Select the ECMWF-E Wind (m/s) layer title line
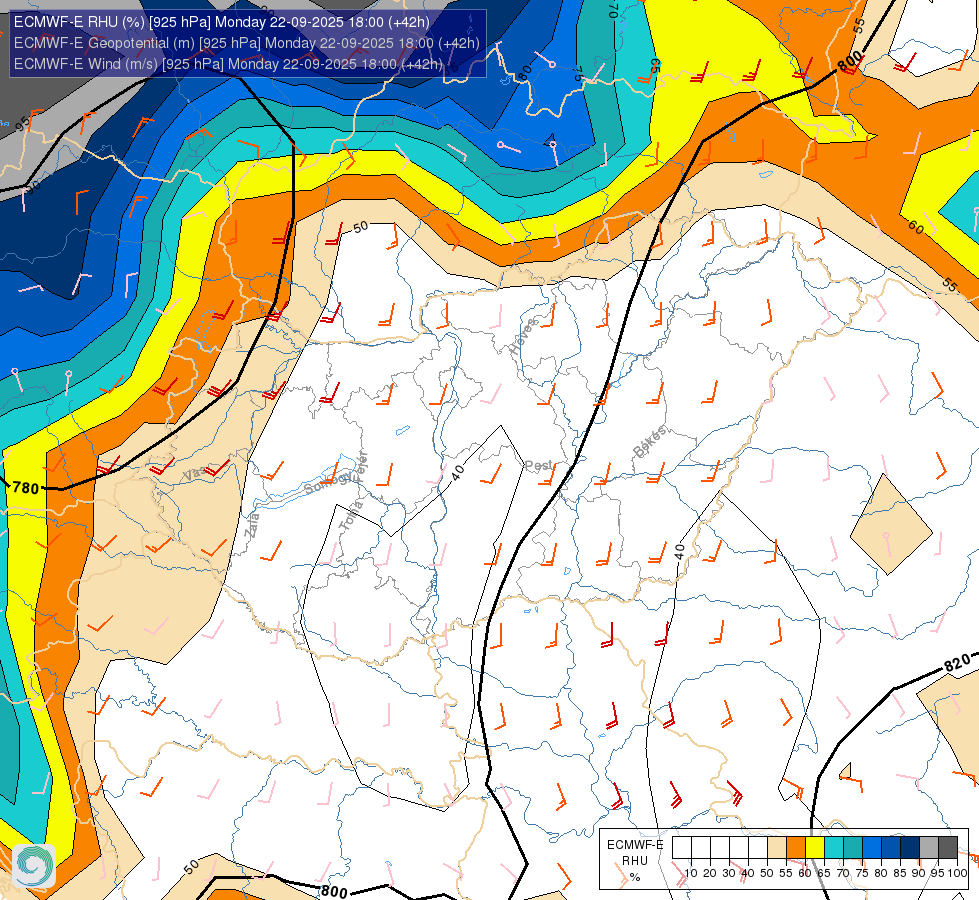 click(x=229, y=64)
